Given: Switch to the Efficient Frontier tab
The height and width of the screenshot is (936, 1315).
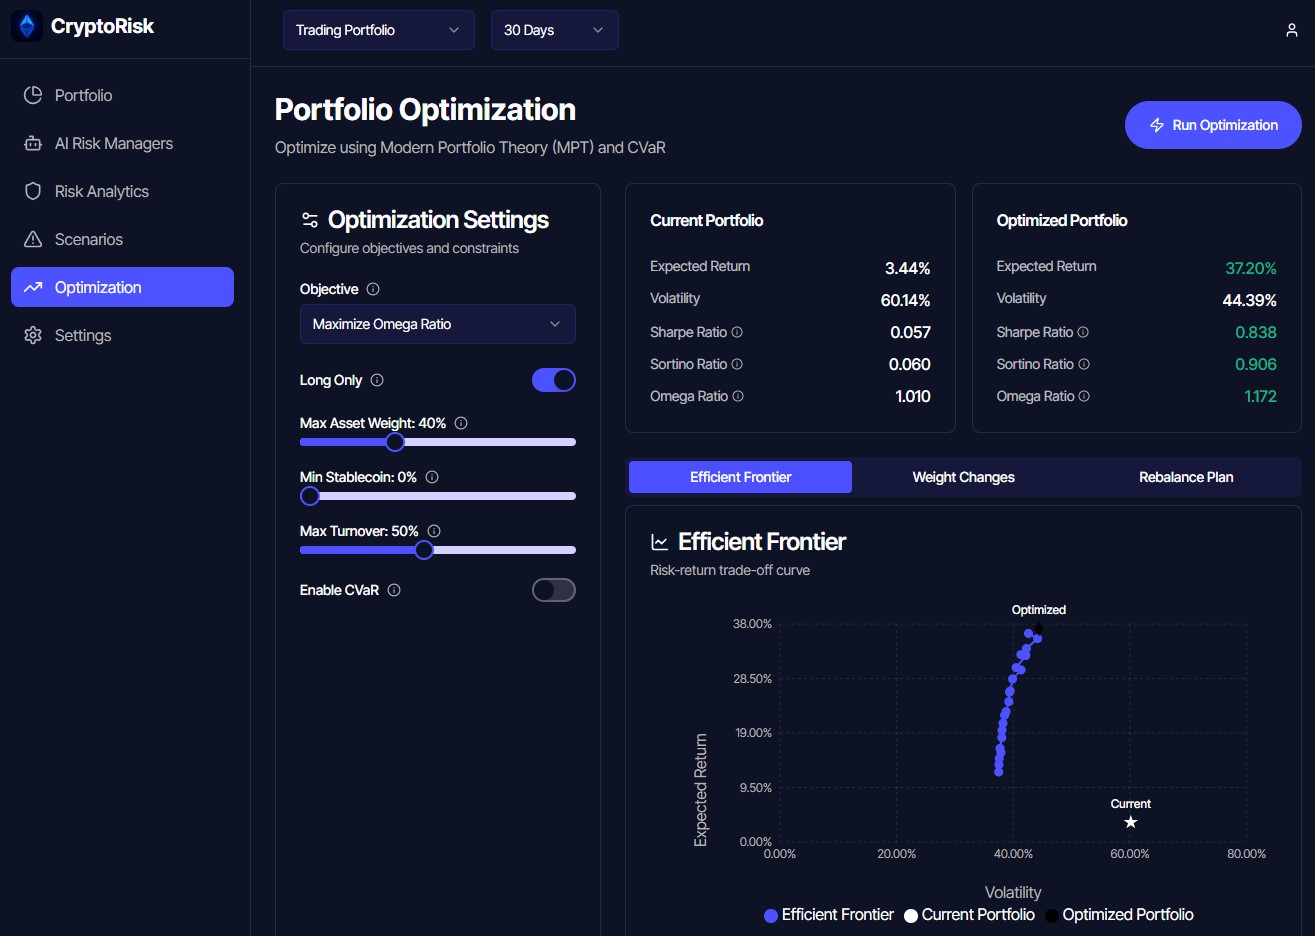Looking at the screenshot, I should click(x=740, y=477).
